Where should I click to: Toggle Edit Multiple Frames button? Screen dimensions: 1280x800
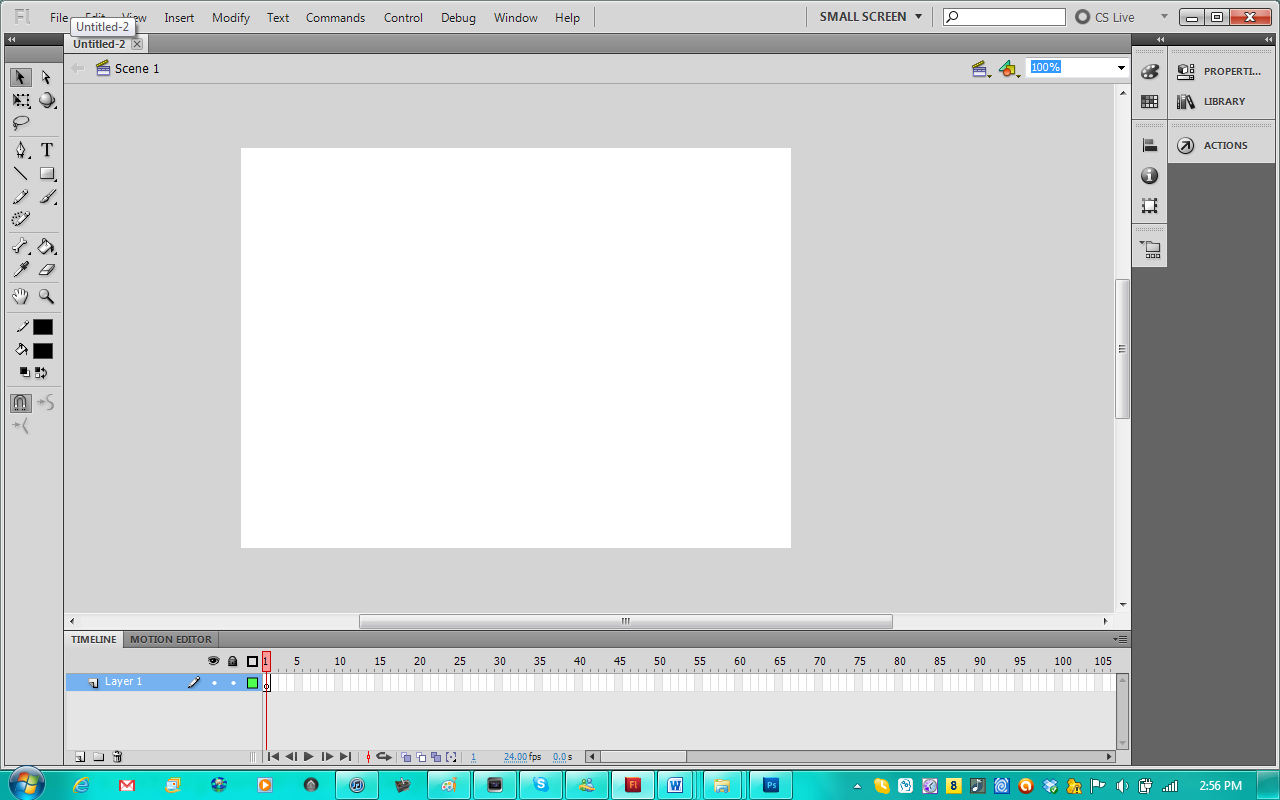coord(436,757)
